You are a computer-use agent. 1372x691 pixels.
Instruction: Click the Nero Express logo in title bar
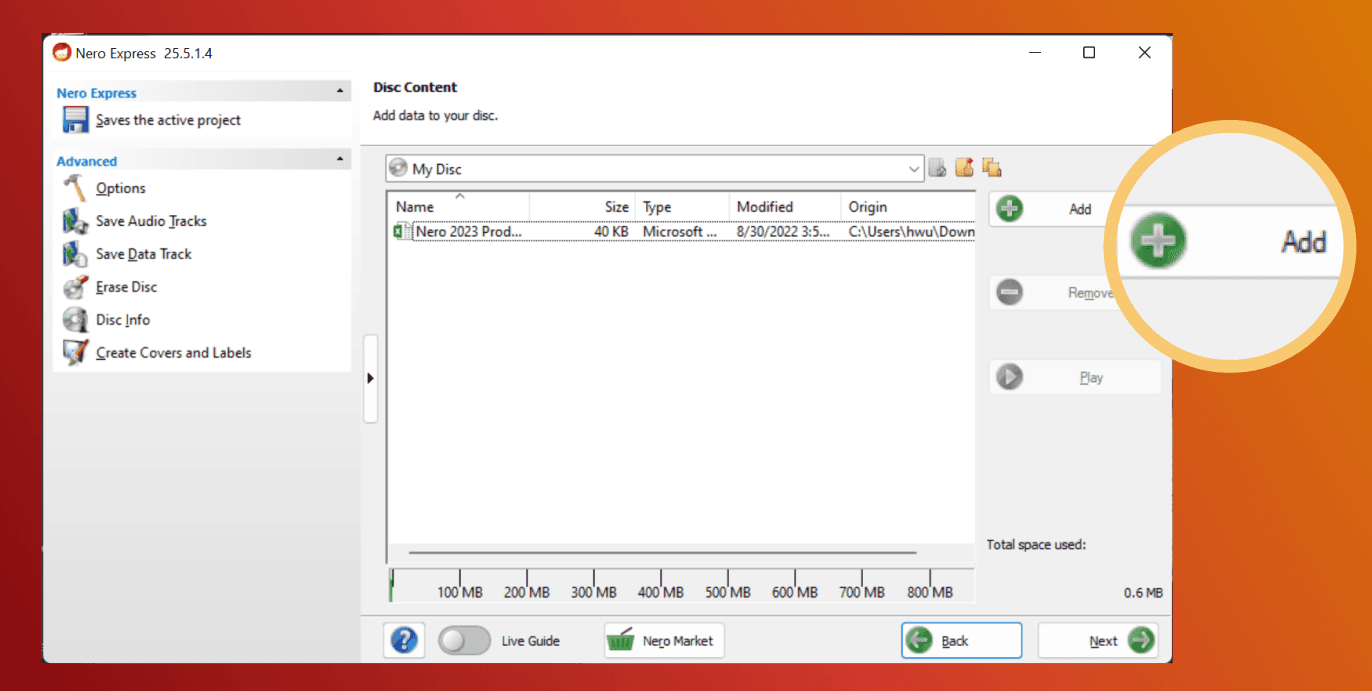(62, 53)
